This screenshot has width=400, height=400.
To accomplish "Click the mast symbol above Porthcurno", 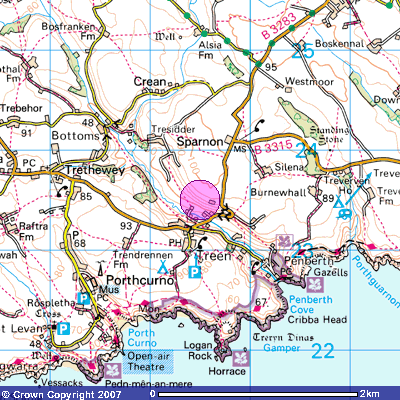I will 100,268.
